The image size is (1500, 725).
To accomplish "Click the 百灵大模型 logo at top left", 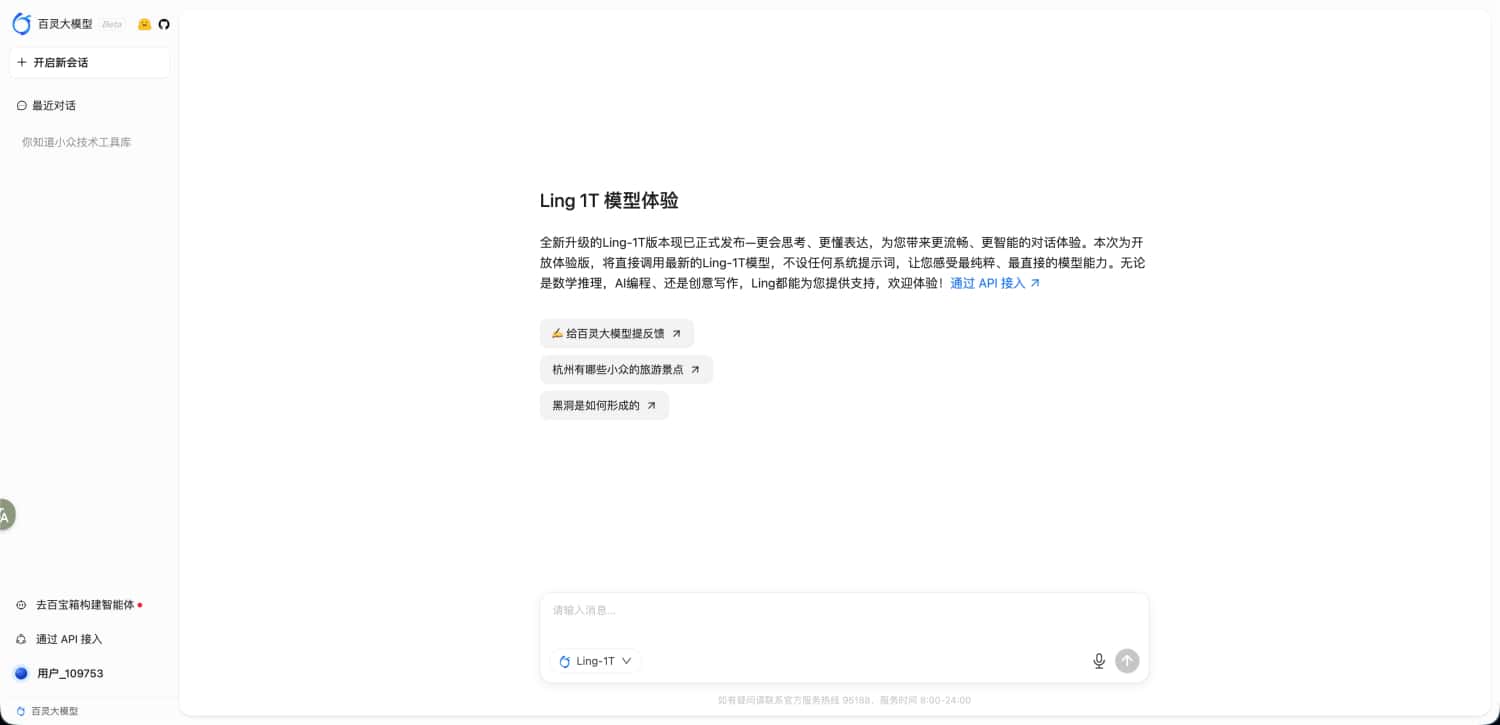I will click(53, 24).
